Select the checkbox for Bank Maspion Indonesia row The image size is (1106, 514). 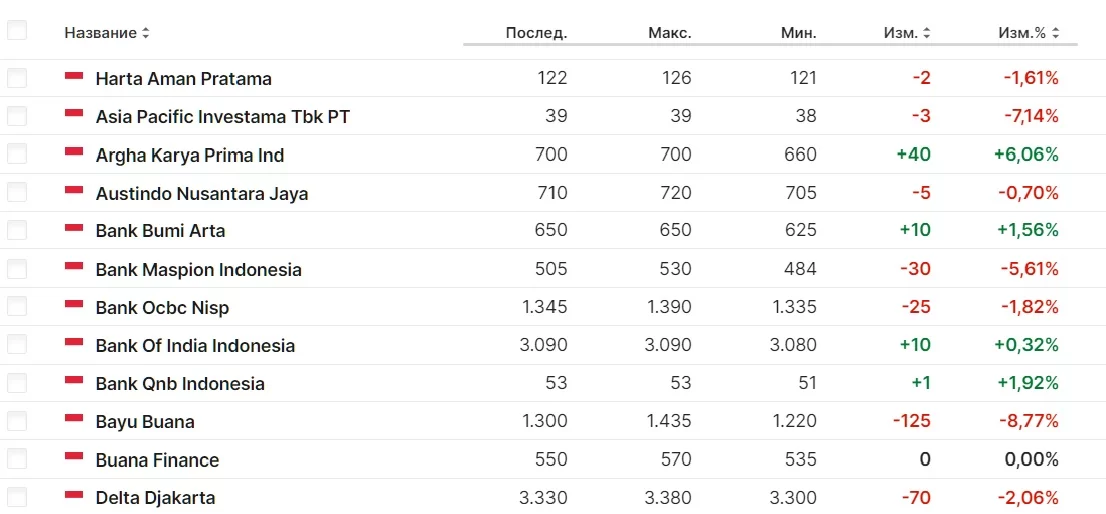[x=17, y=269]
